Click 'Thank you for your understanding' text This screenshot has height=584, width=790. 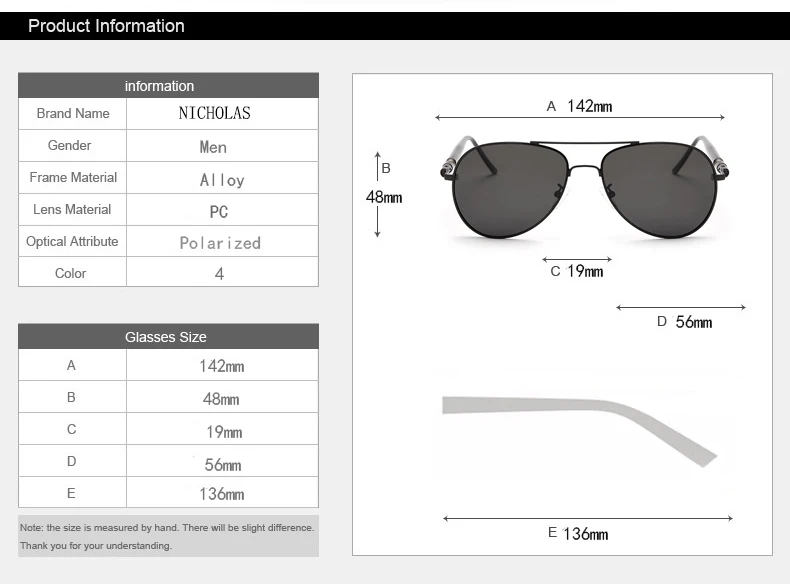pos(96,546)
